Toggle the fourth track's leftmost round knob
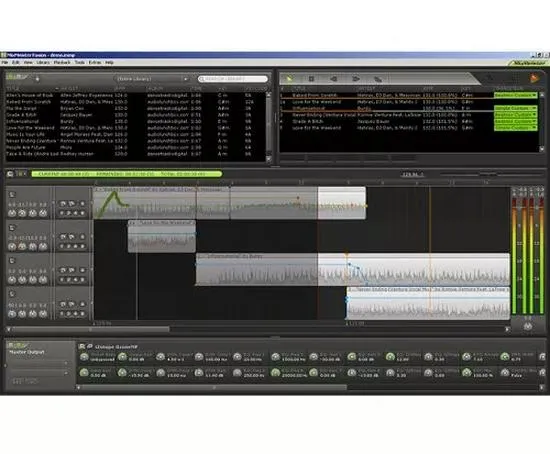This screenshot has width=550, height=454. pos(12,314)
